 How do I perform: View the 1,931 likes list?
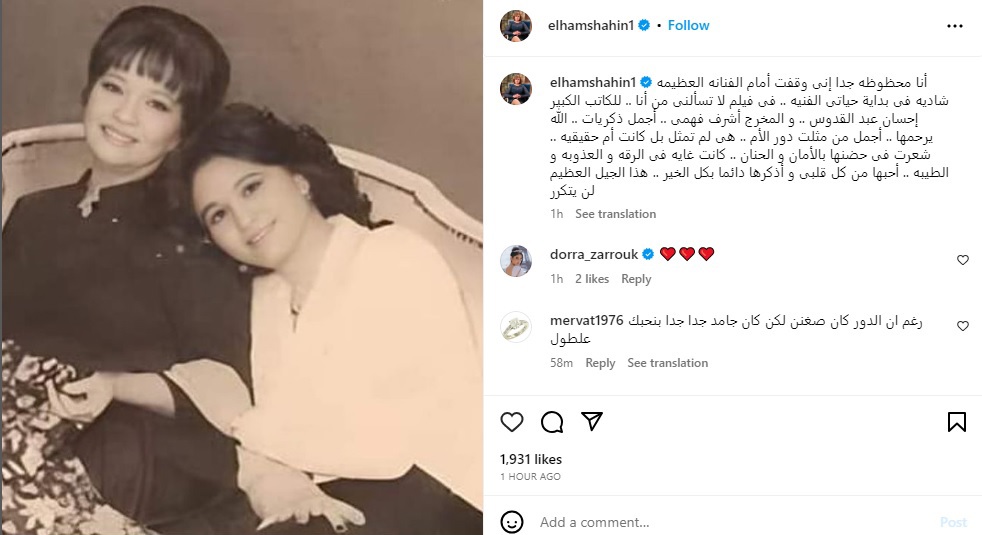(x=530, y=459)
